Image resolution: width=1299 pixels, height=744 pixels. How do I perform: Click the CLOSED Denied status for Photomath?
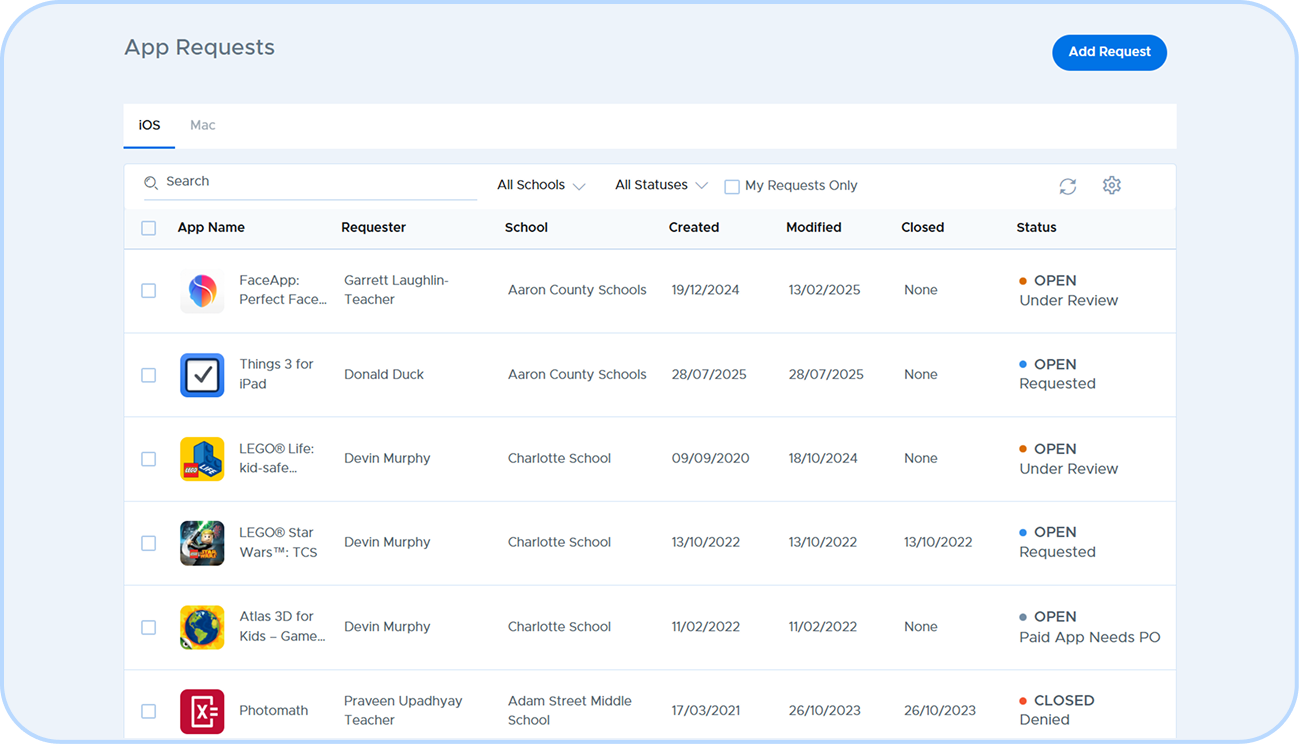coord(1057,710)
